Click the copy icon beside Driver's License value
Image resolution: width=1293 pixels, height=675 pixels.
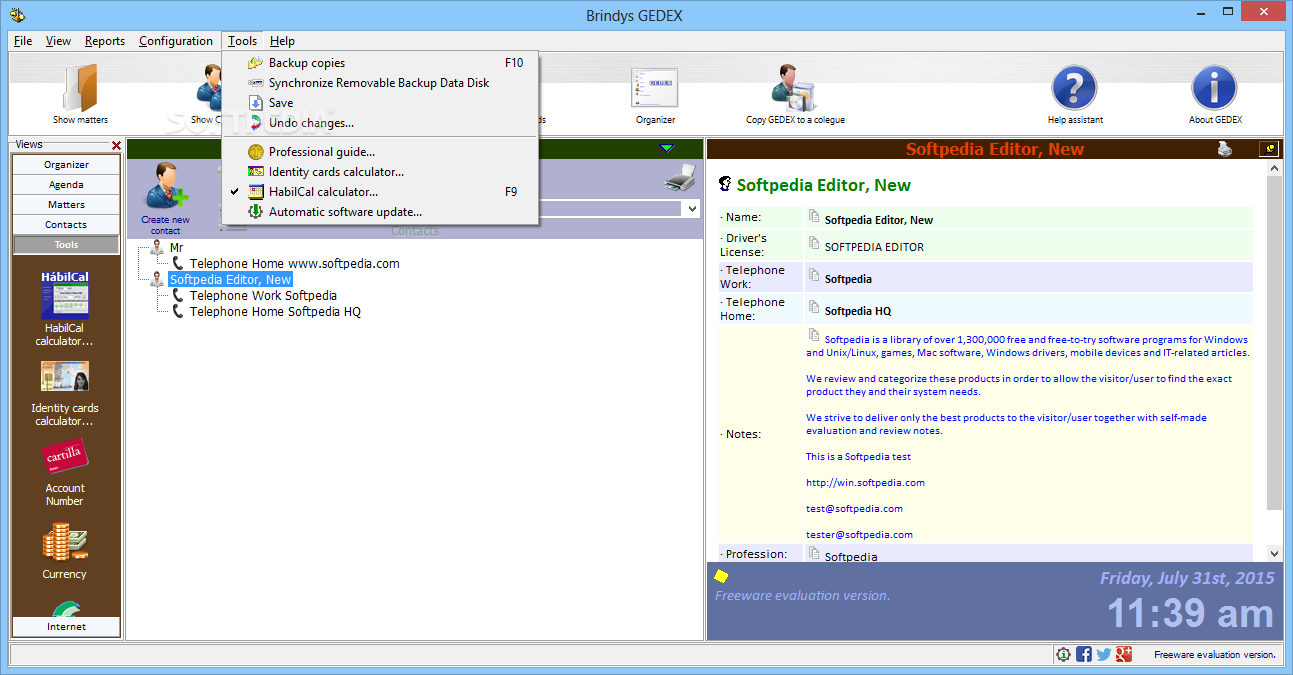point(814,243)
